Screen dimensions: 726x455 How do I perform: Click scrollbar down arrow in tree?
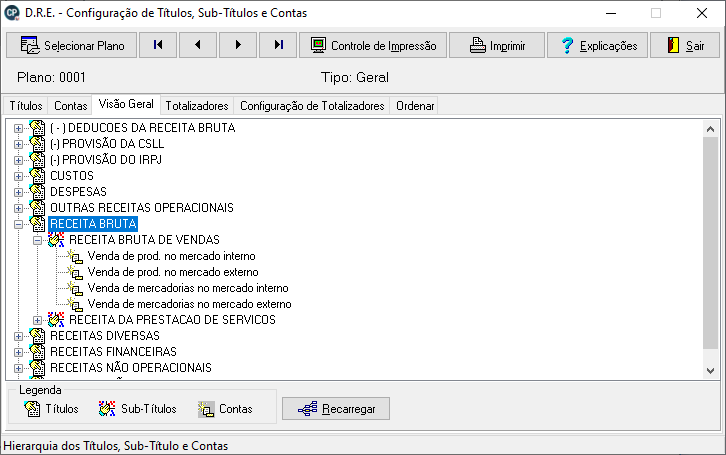710,371
